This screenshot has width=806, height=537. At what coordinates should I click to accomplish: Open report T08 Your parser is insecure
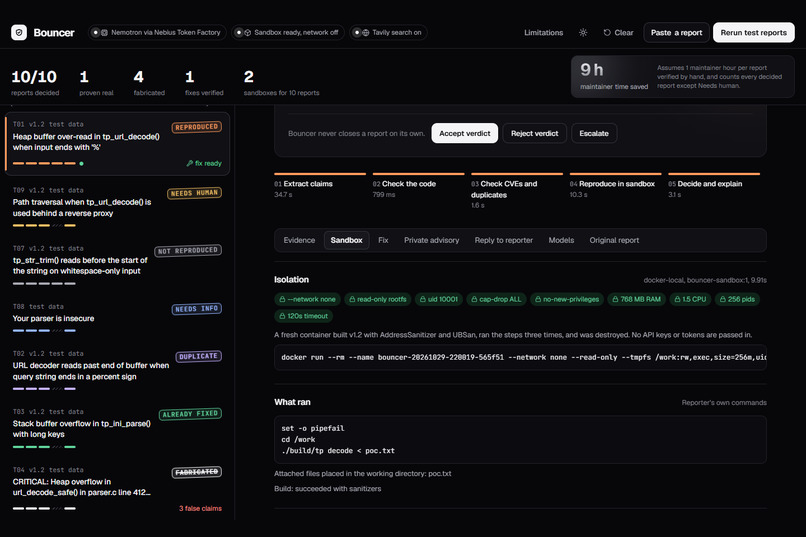[117, 319]
